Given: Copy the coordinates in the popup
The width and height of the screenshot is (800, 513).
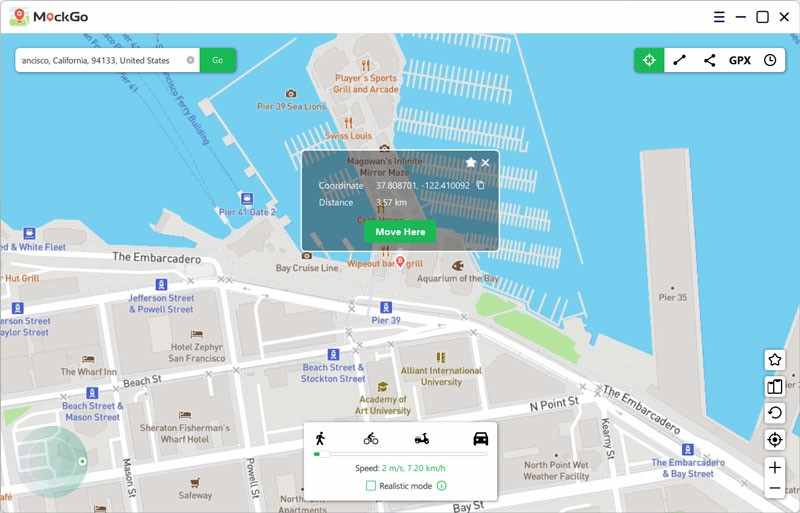Looking at the screenshot, I should click(481, 185).
